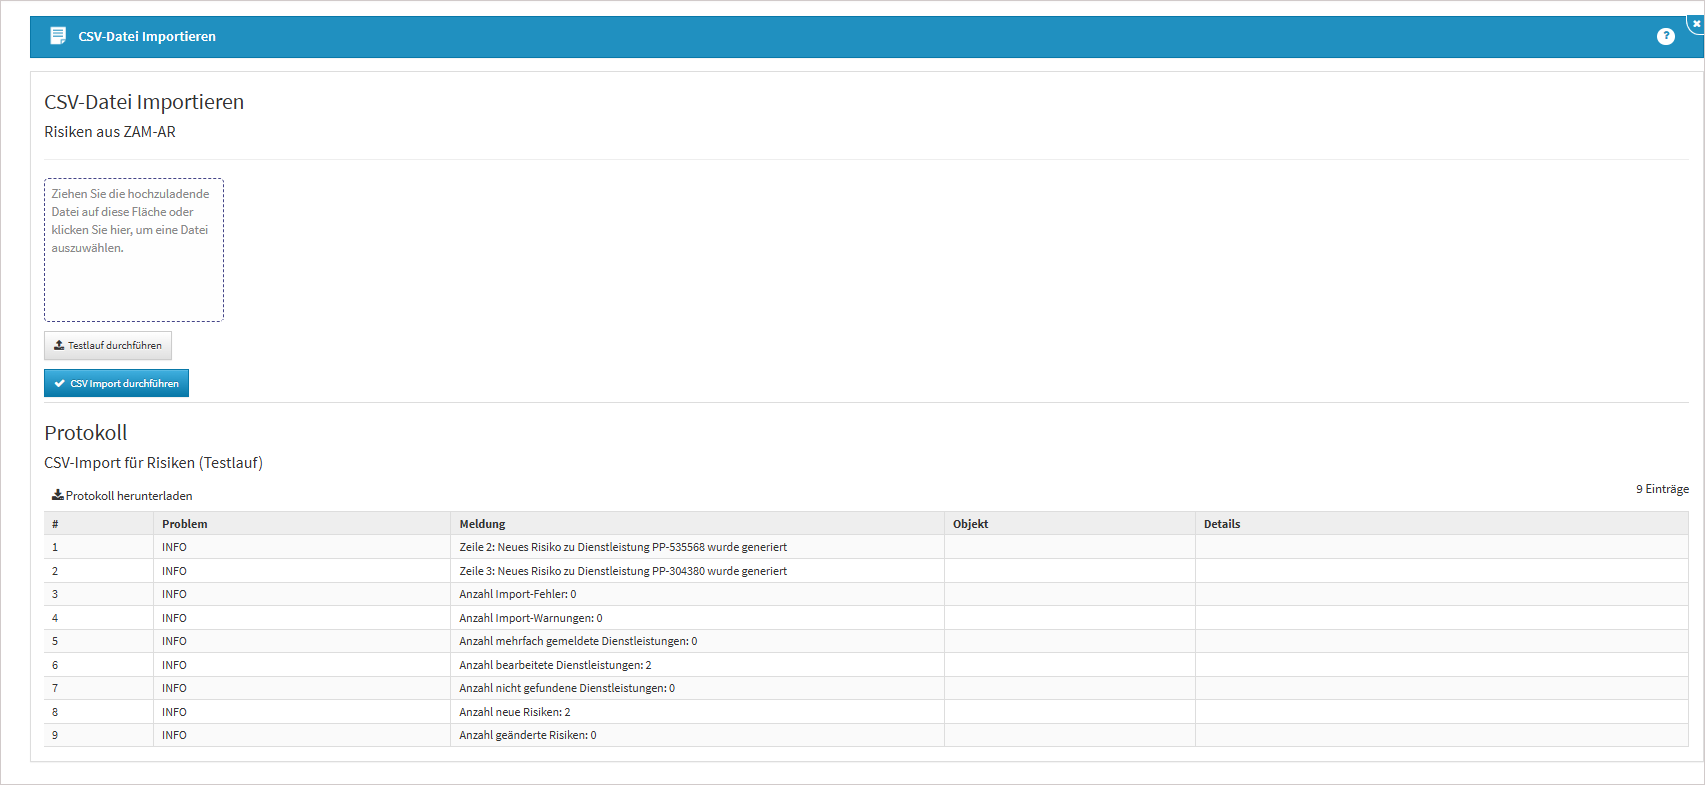Select the 'Anzahl geänderte Risiken: 0' row

pyautogui.click(x=527, y=735)
